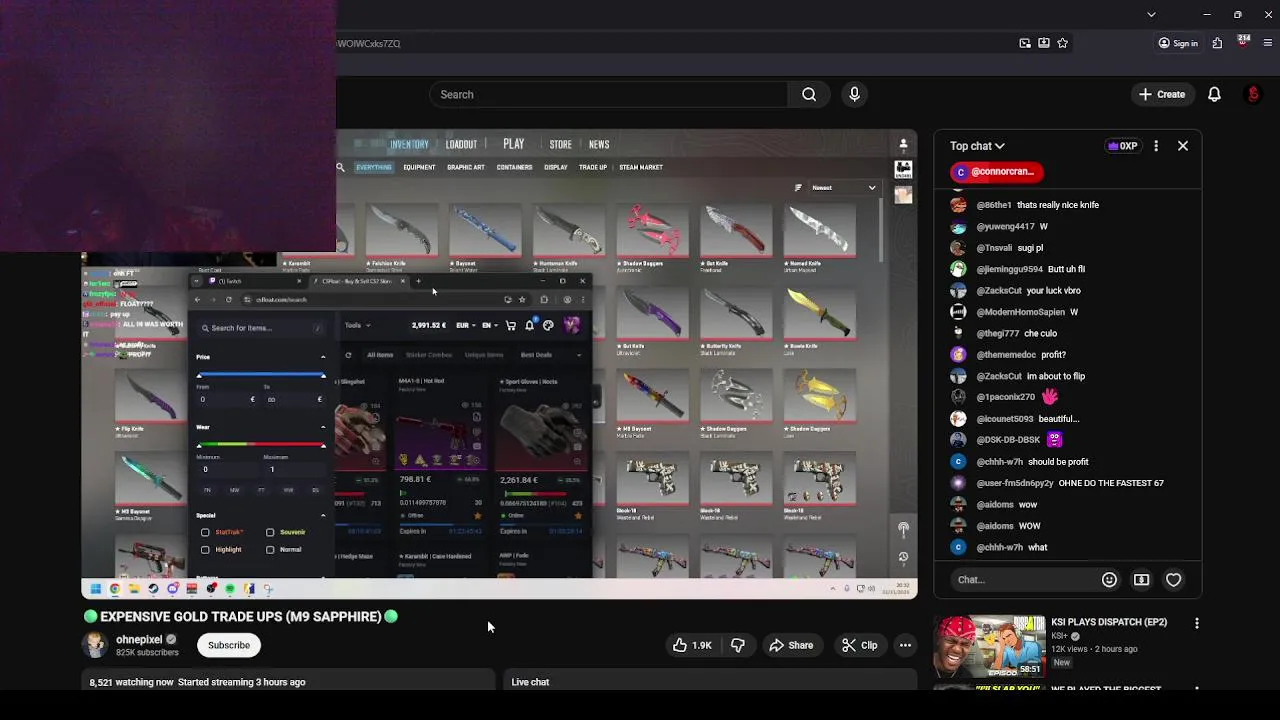Viewport: 1280px width, 720px height.
Task: Bookmark page with the star icon
Action: click(x=1062, y=43)
